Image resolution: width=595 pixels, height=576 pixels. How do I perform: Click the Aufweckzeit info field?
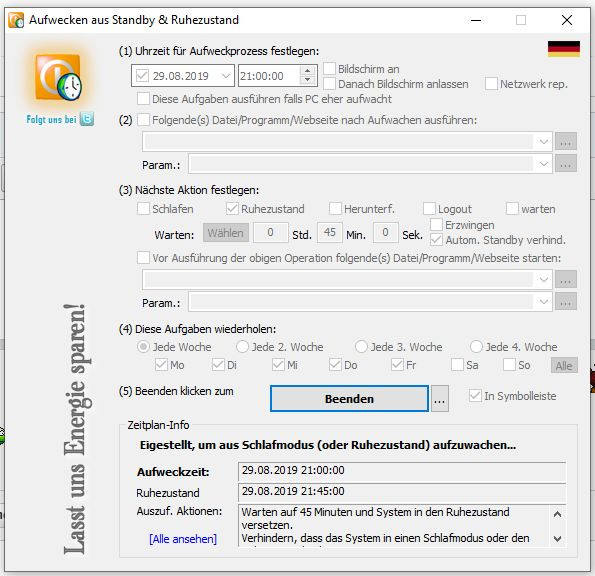[402, 471]
